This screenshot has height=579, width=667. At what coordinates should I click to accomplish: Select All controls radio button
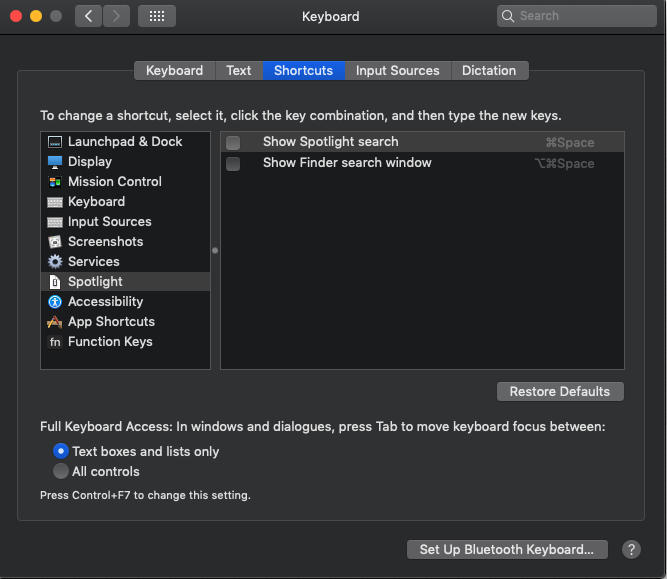click(61, 471)
